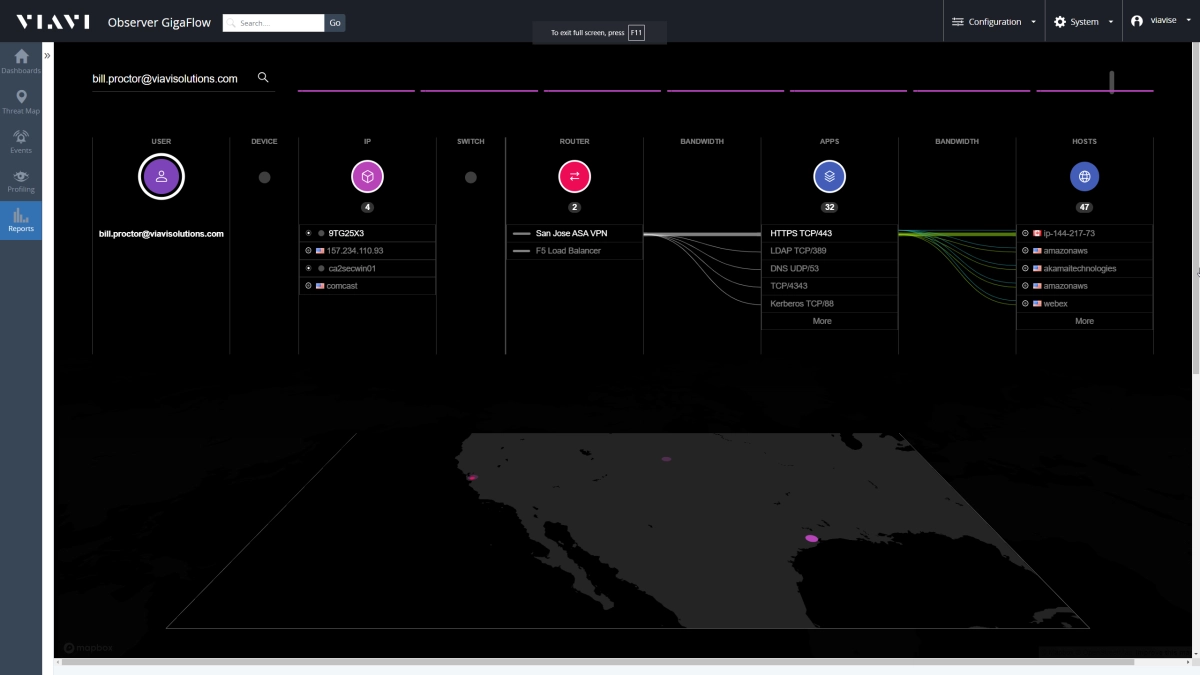Select the DNS UDP/53 application
This screenshot has width=1200, height=675.
click(x=829, y=268)
